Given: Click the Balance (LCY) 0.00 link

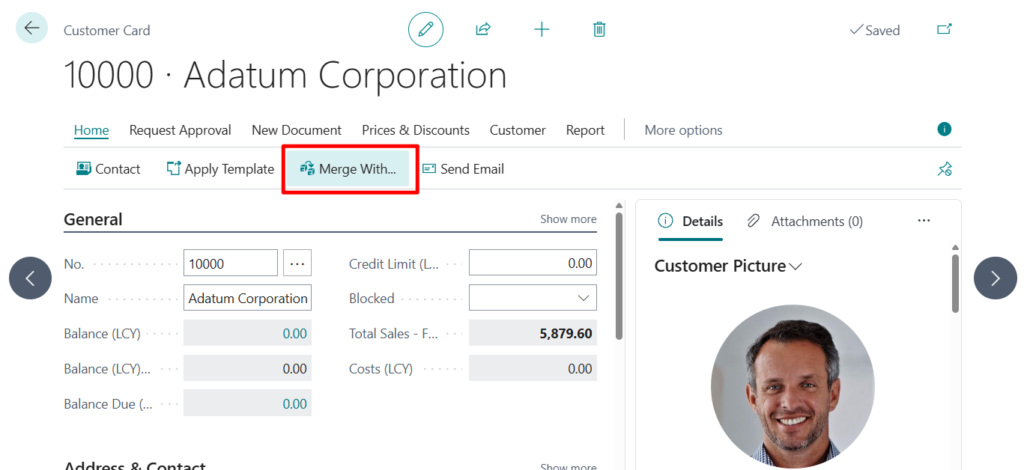Looking at the screenshot, I should (x=294, y=334).
